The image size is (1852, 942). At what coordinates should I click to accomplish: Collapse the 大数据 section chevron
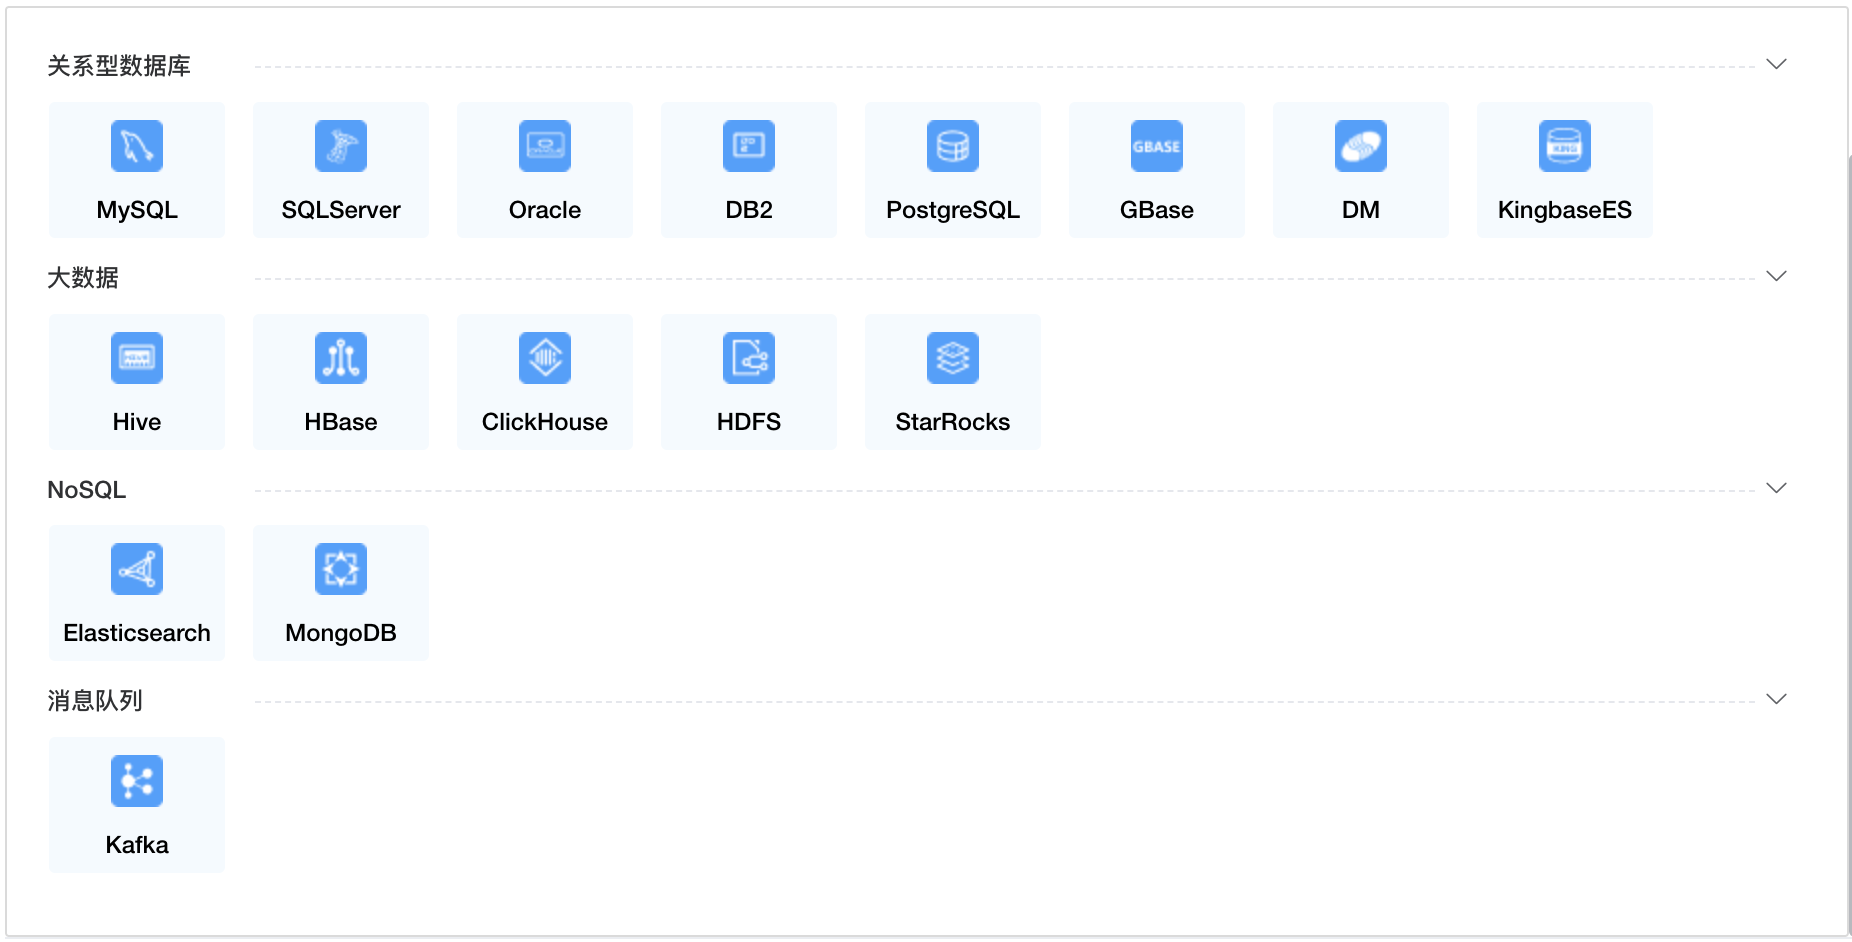[1776, 277]
